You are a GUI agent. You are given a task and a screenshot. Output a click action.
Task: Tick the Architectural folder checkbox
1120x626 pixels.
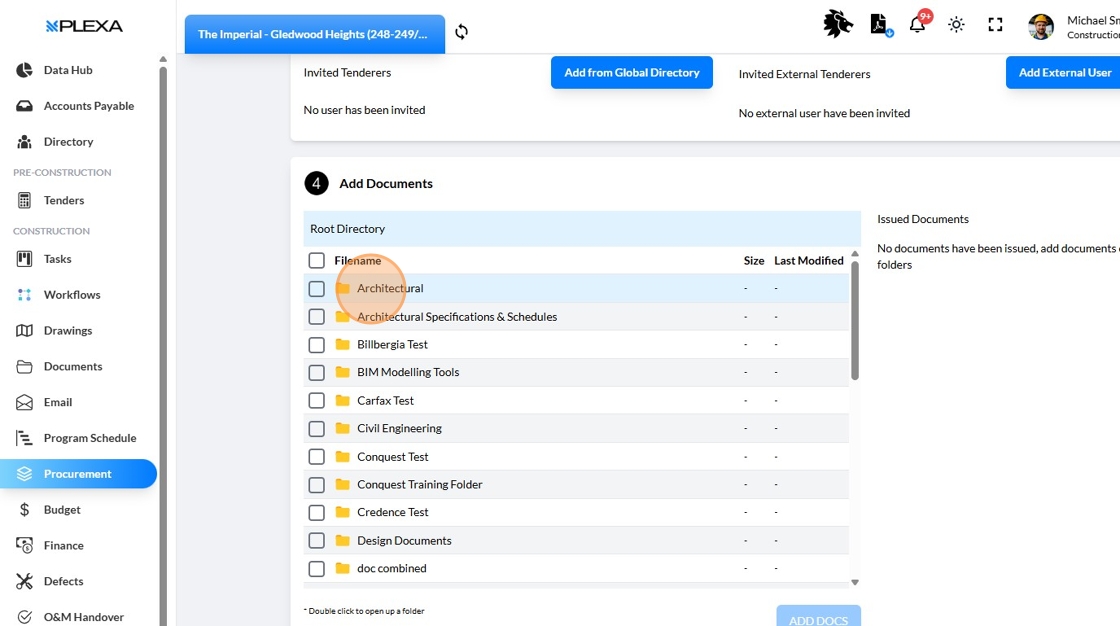(x=317, y=289)
